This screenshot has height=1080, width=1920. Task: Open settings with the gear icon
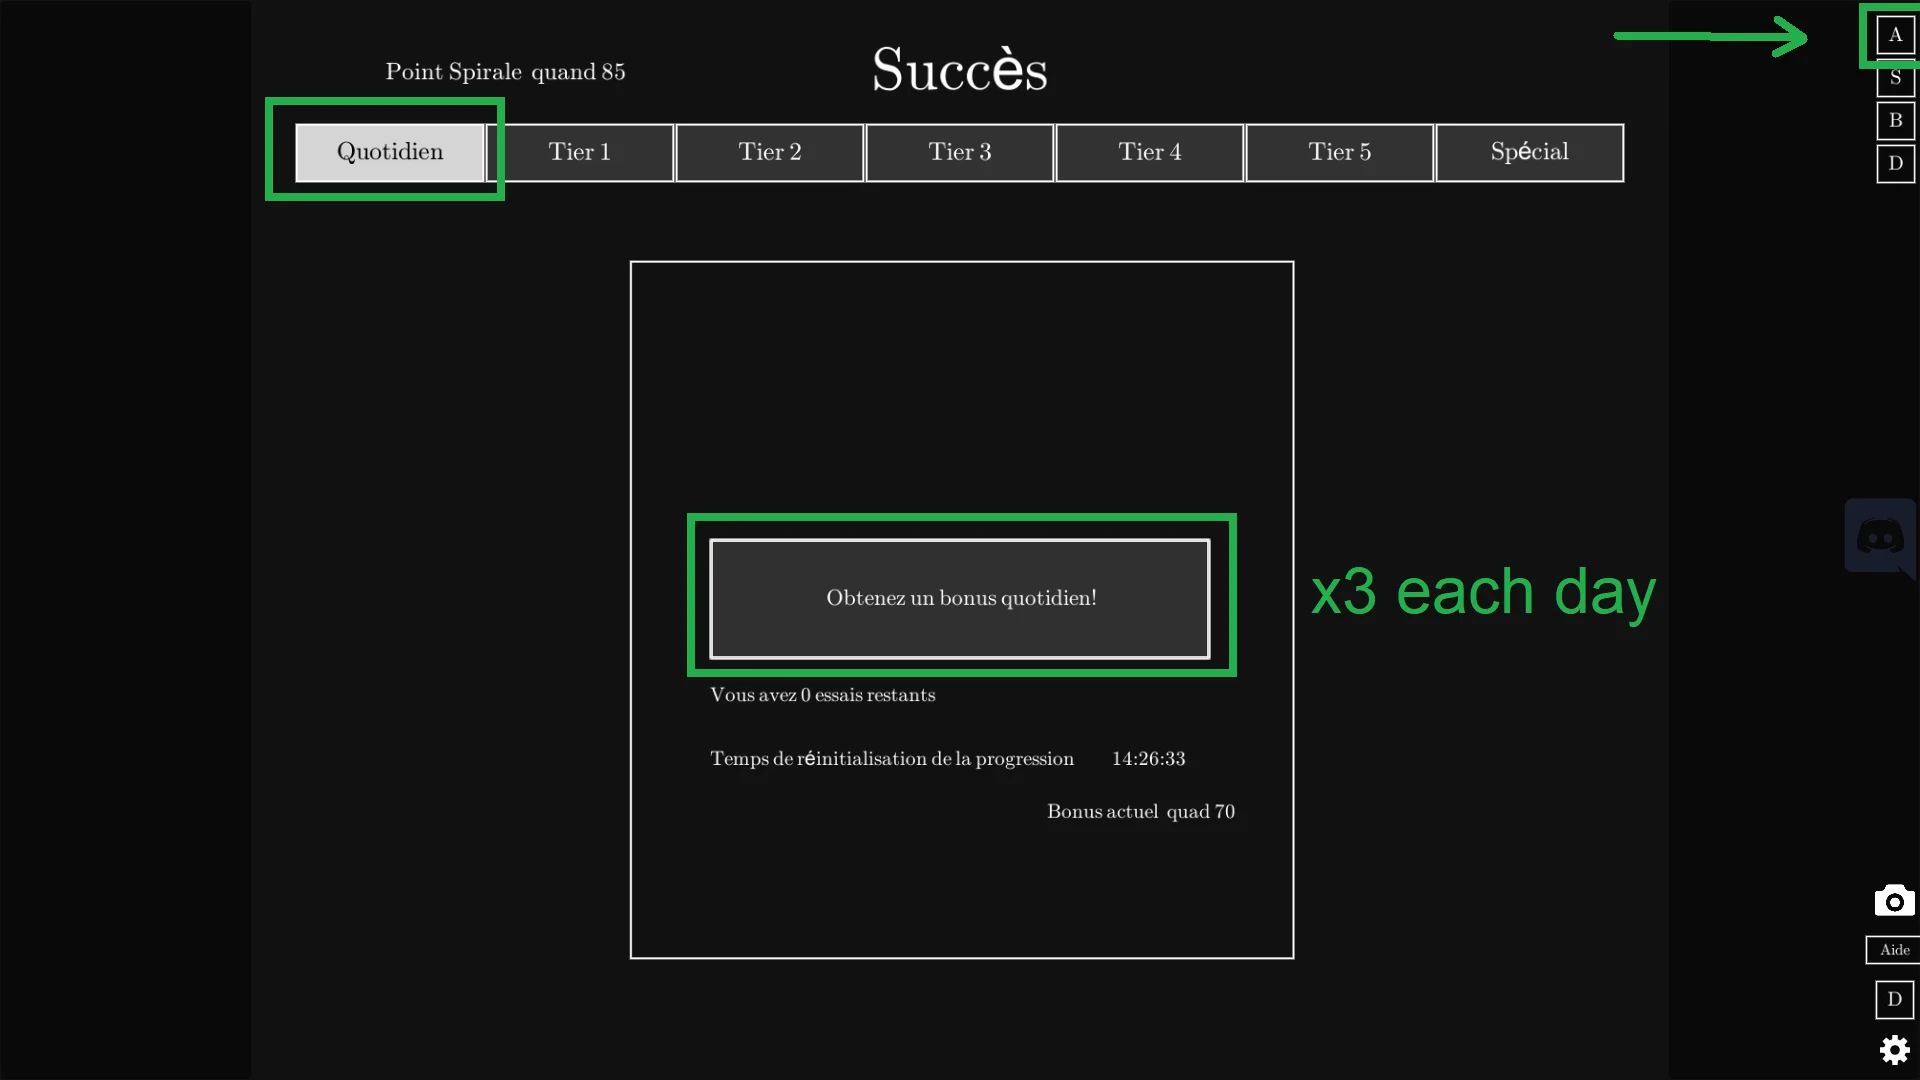(1894, 1050)
